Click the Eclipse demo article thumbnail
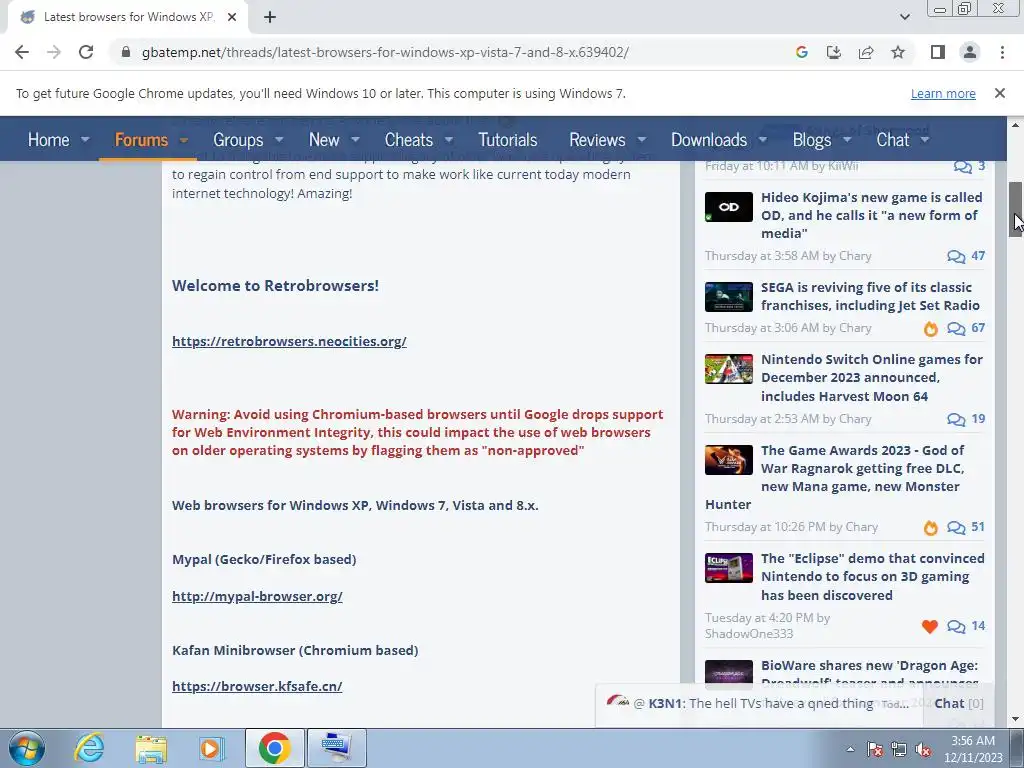 pyautogui.click(x=729, y=568)
